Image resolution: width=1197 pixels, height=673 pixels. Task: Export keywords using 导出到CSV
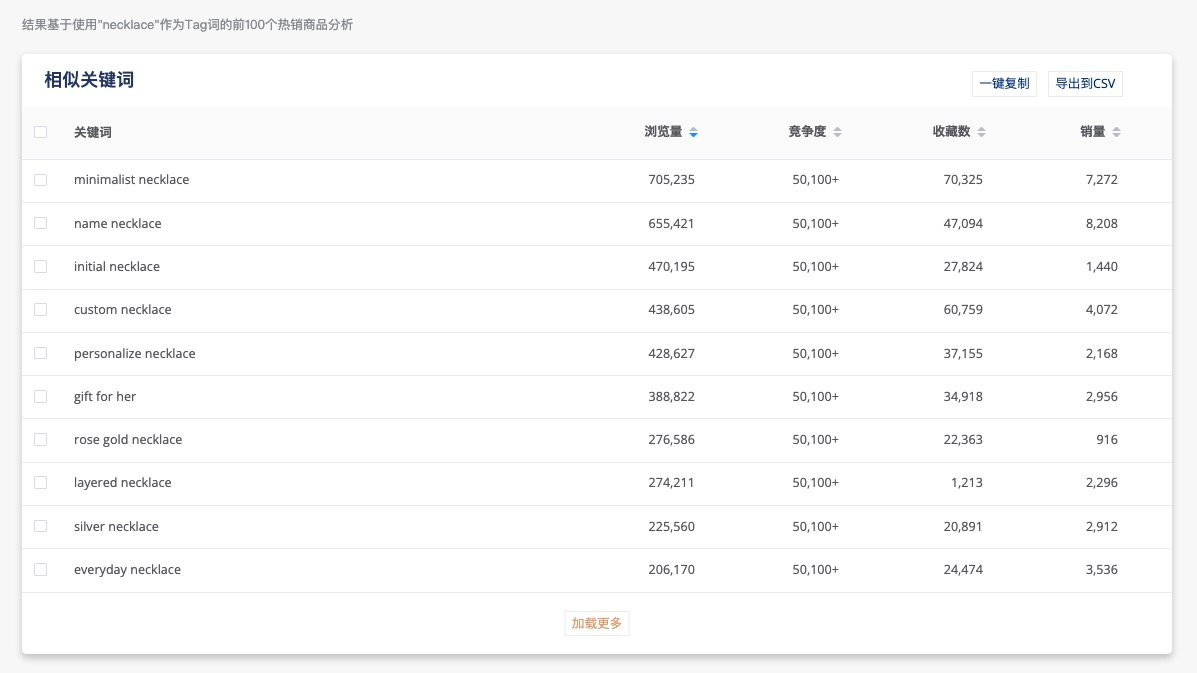click(x=1085, y=84)
